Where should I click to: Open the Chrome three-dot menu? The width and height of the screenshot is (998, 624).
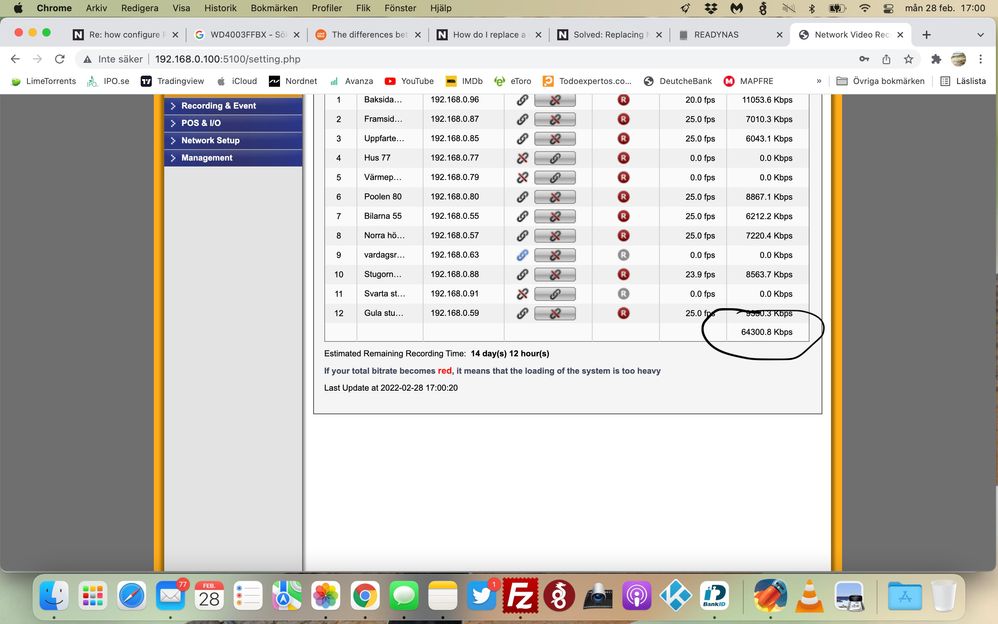pyautogui.click(x=980, y=59)
